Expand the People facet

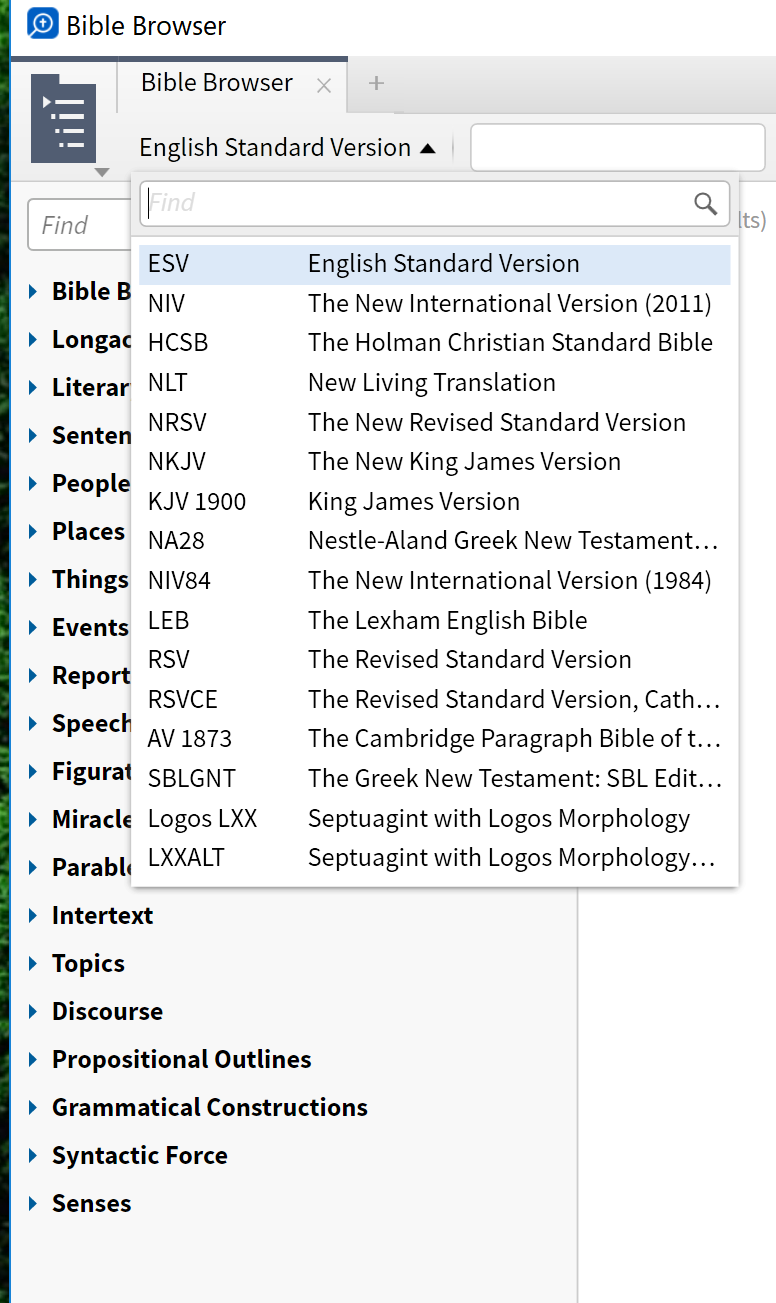(33, 483)
